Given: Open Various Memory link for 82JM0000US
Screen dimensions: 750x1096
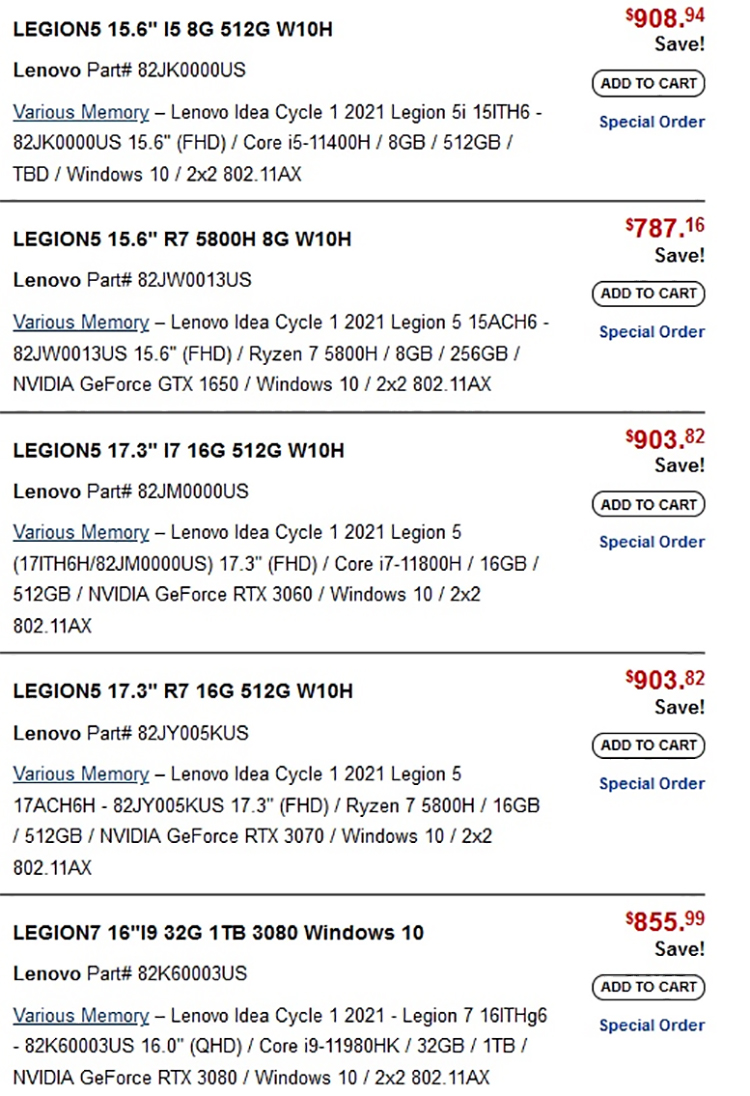Looking at the screenshot, I should (81, 533).
